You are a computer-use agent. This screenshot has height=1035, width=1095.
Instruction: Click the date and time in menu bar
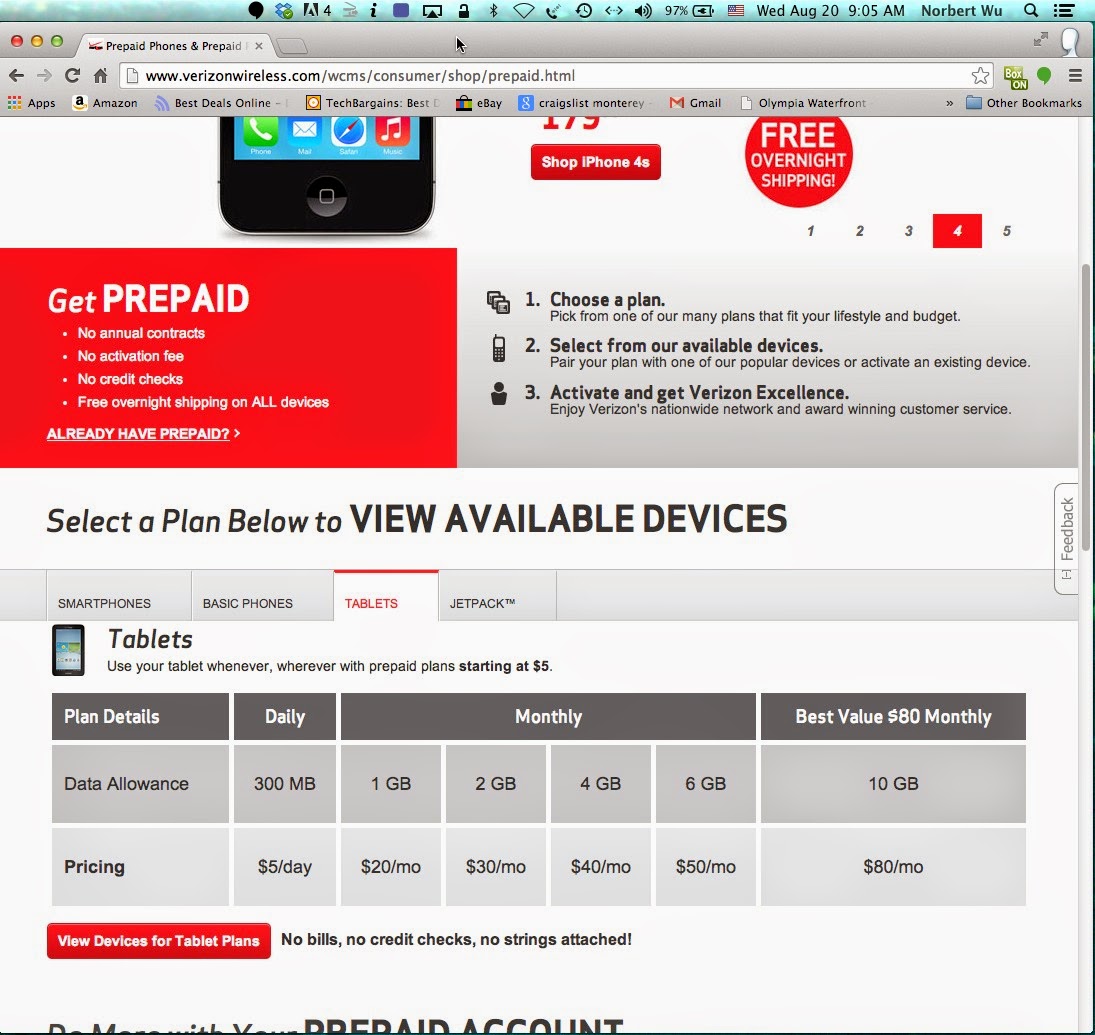[830, 10]
